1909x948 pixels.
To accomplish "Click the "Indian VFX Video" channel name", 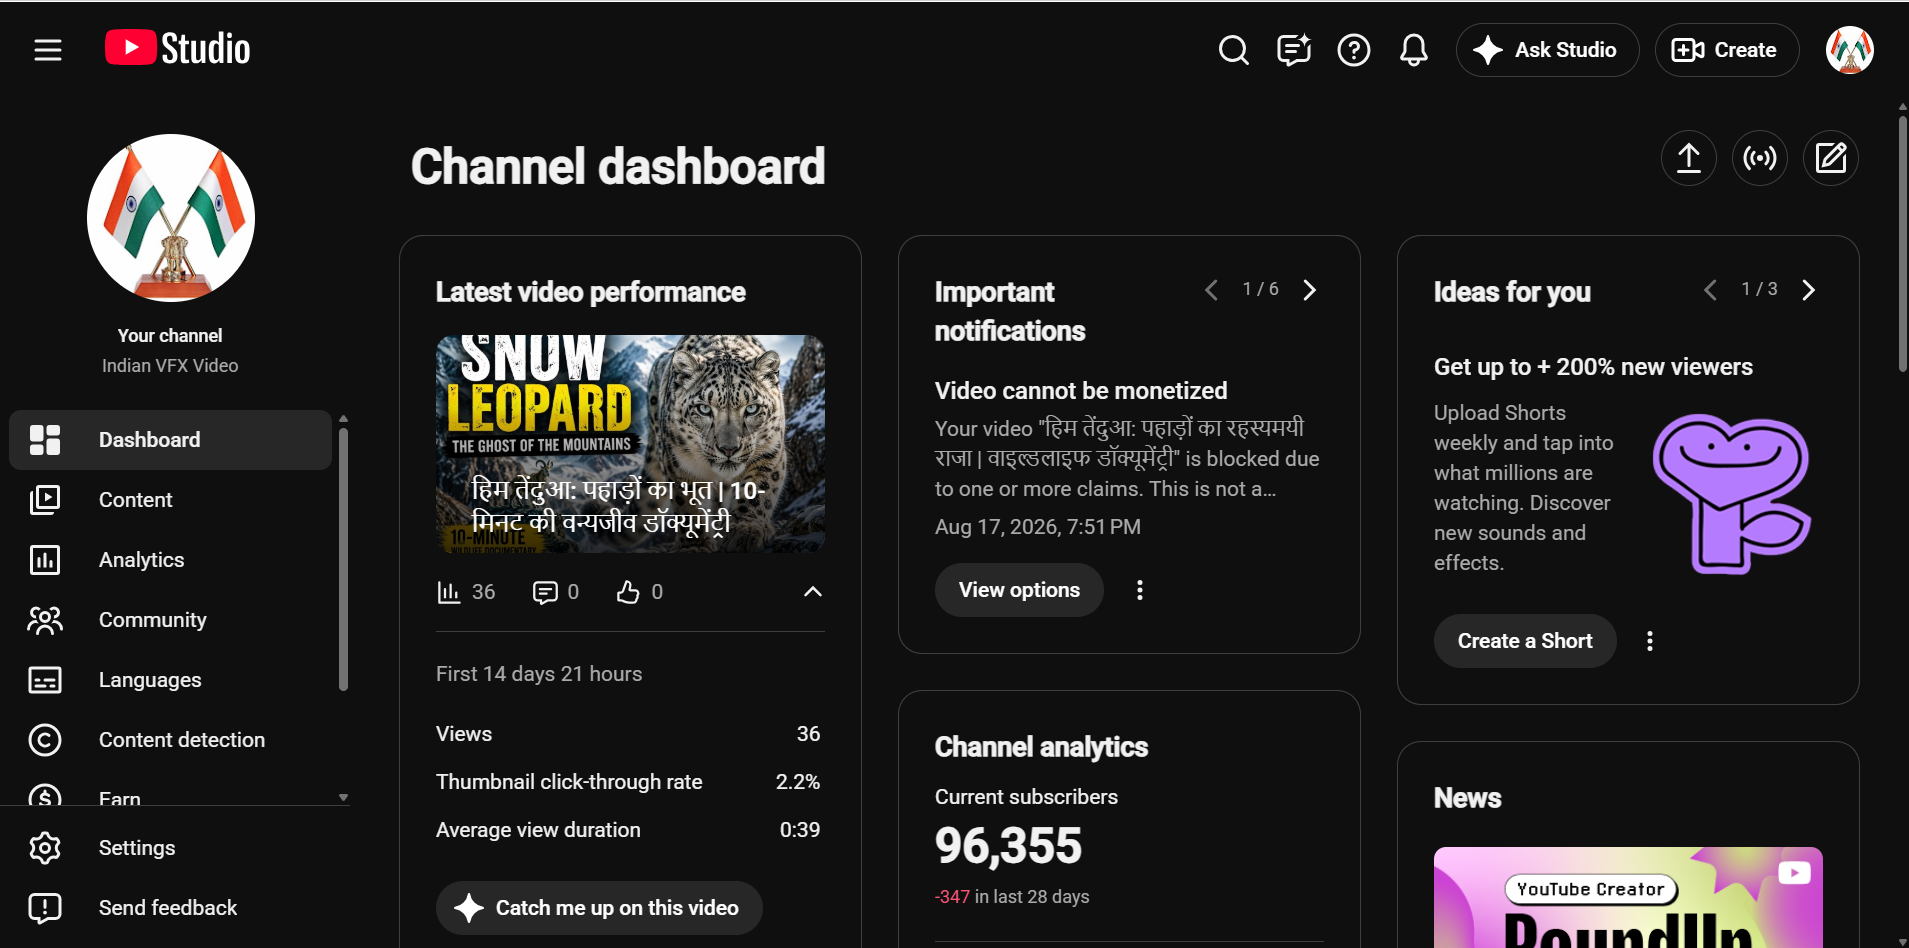I will 170,366.
